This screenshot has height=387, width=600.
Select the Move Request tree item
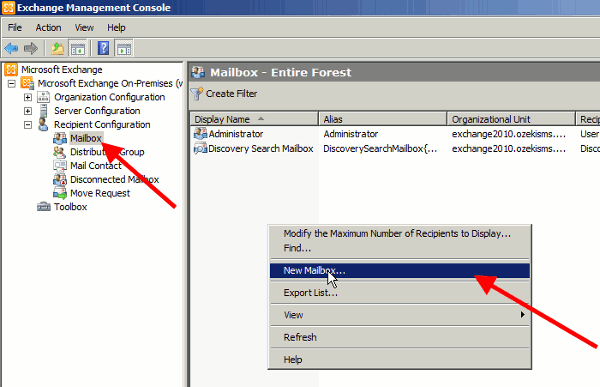100,193
